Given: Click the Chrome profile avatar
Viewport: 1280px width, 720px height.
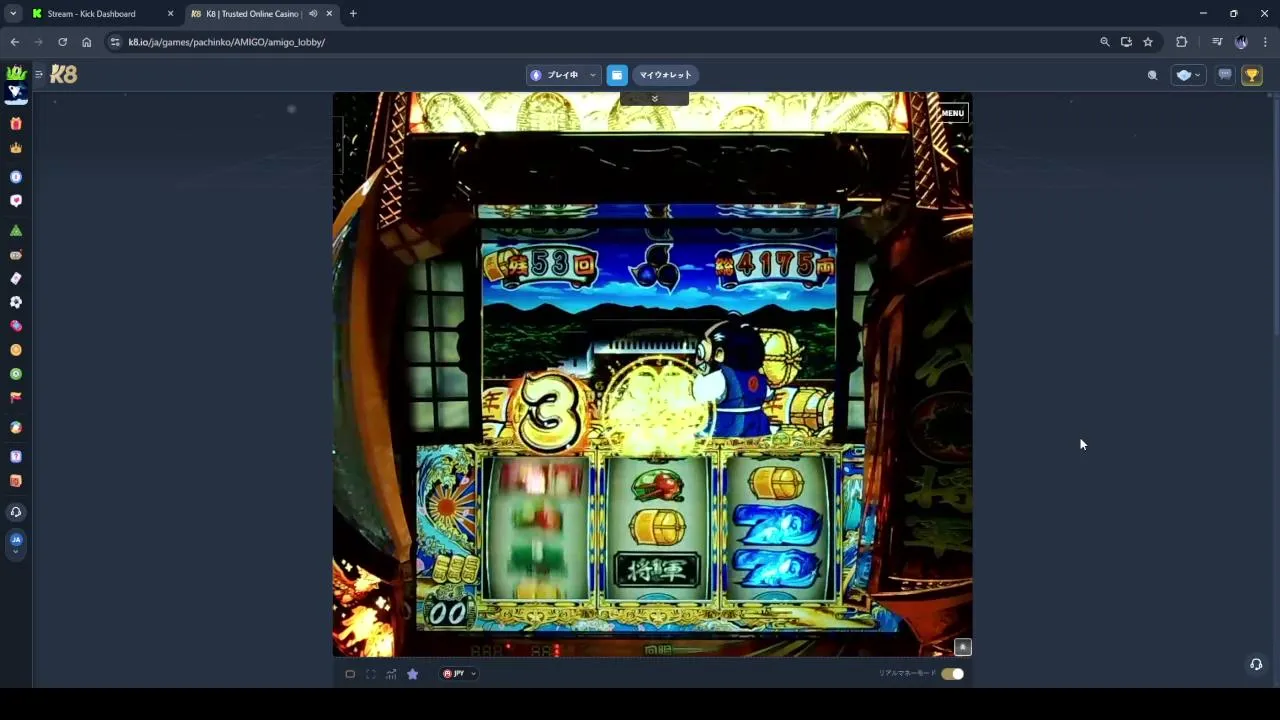Looking at the screenshot, I should coord(1241,42).
